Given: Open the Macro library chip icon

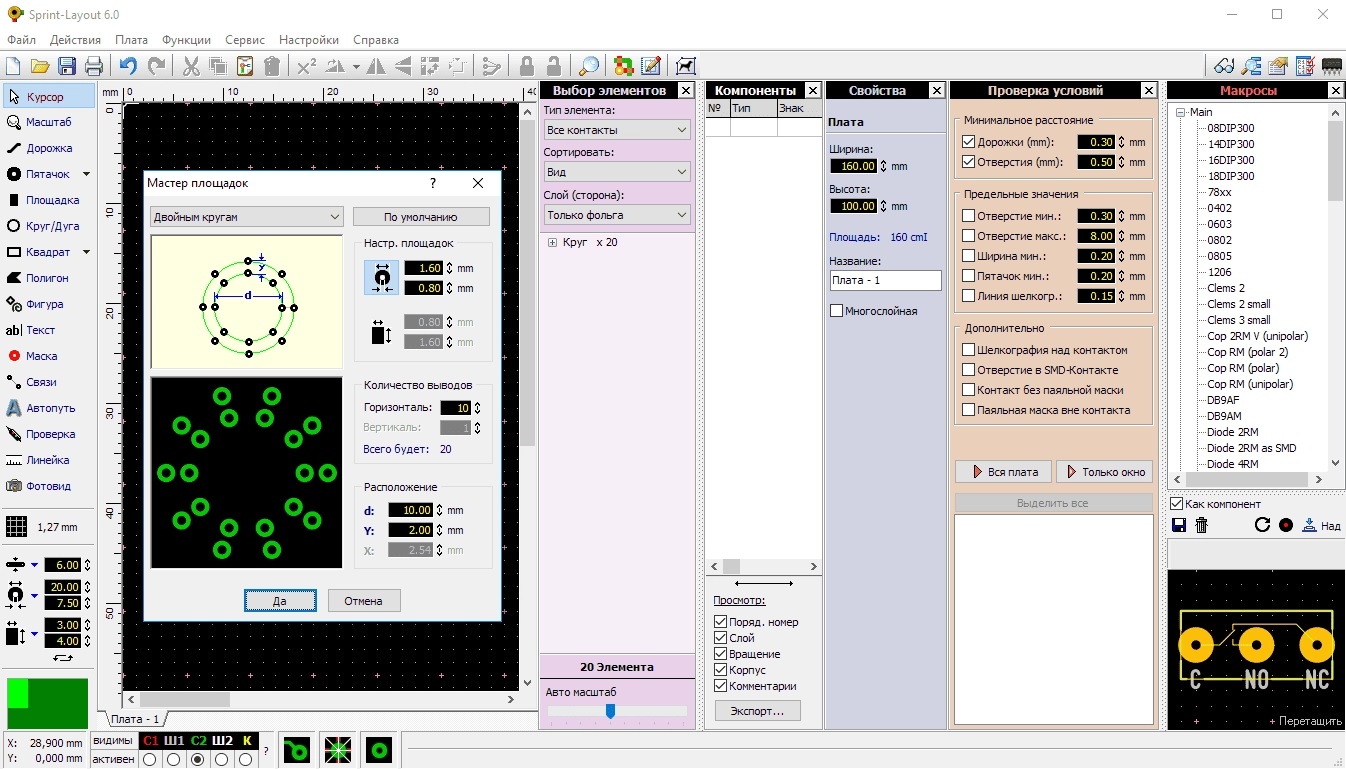Looking at the screenshot, I should [x=1331, y=66].
